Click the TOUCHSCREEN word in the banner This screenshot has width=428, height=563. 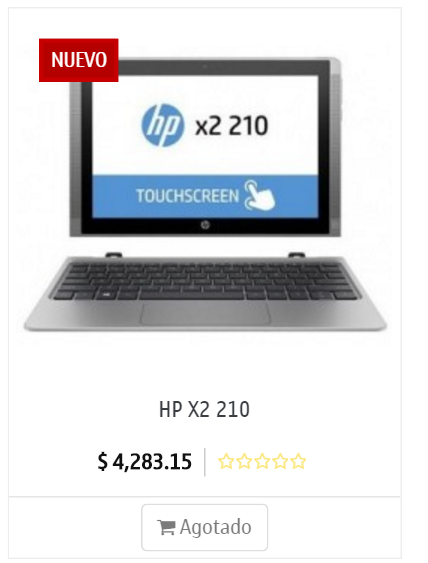pos(187,196)
